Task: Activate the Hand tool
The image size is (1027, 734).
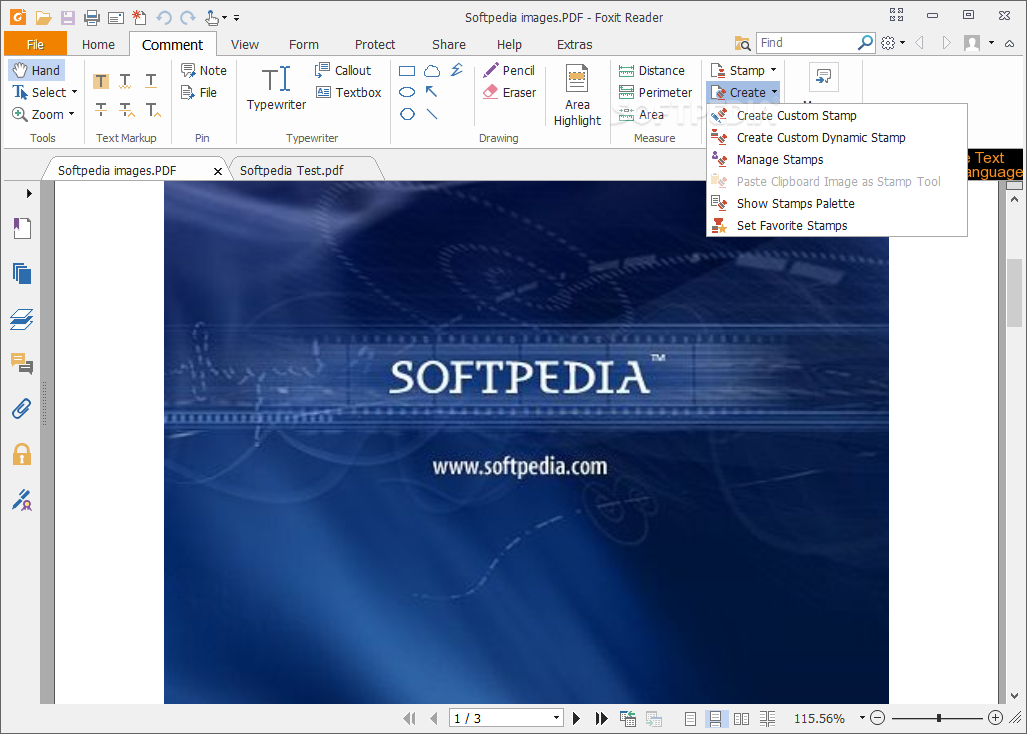Action: point(37,70)
